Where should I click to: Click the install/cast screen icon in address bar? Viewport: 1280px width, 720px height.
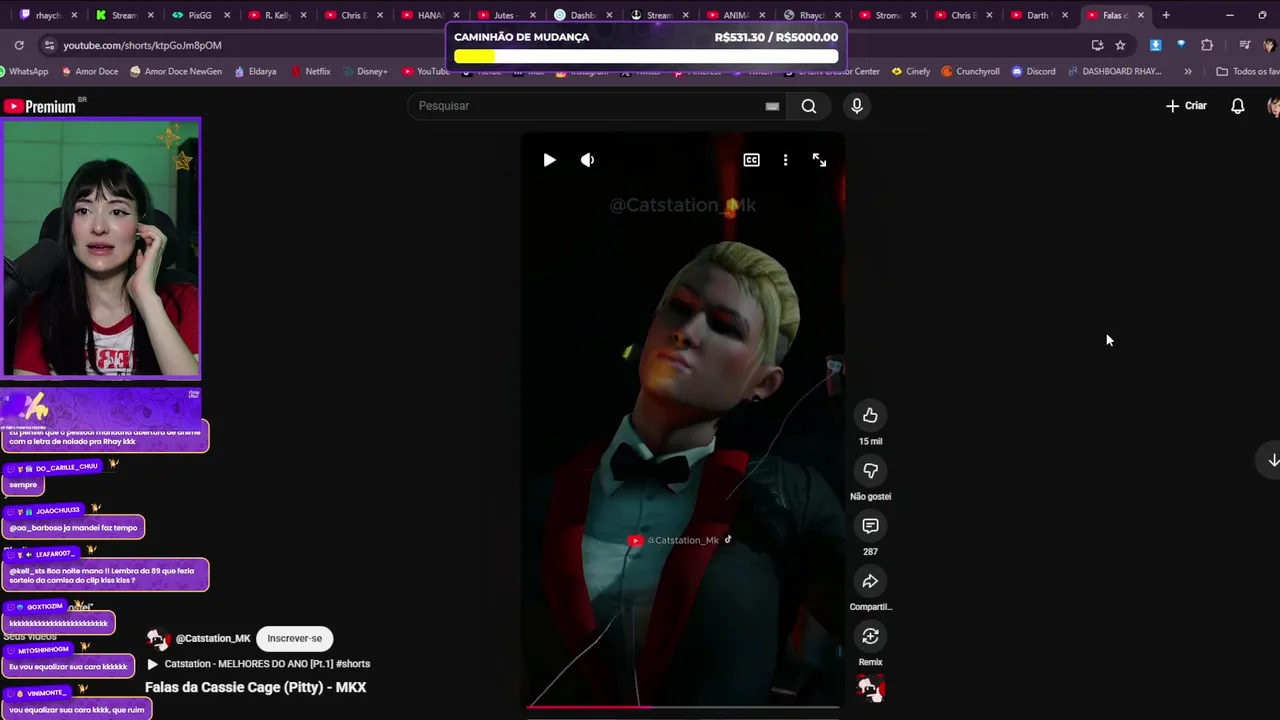pyautogui.click(x=1097, y=45)
